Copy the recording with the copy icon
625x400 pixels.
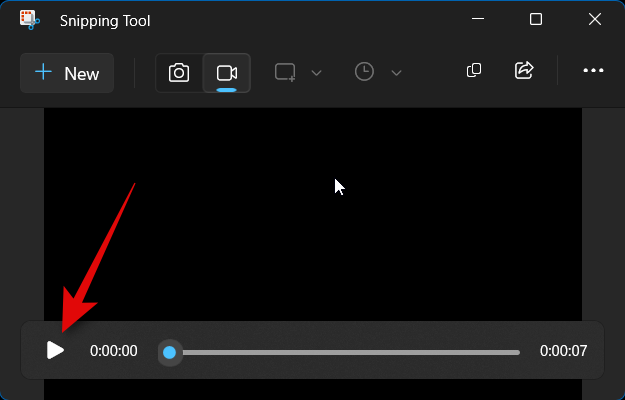(474, 70)
